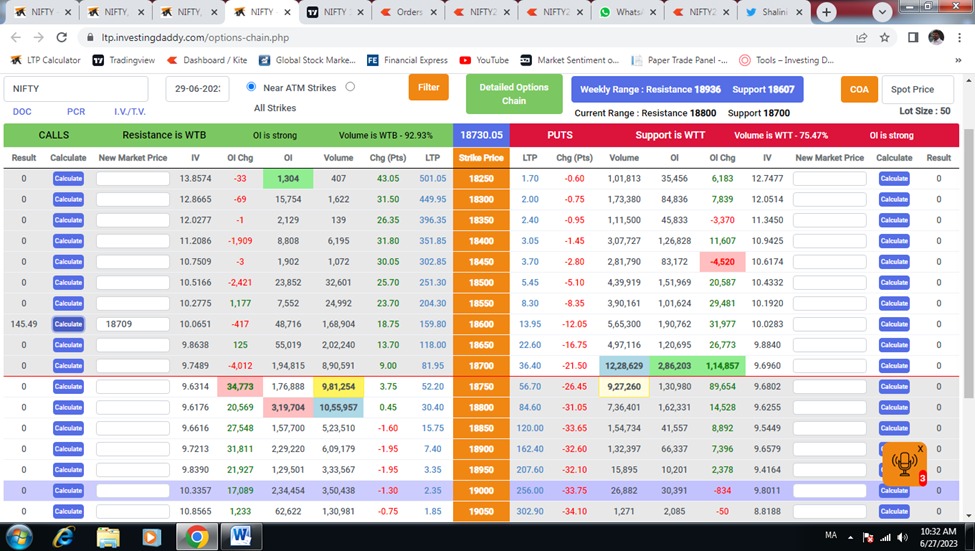Click call-side Calculate for strike 18250

[x=68, y=178]
